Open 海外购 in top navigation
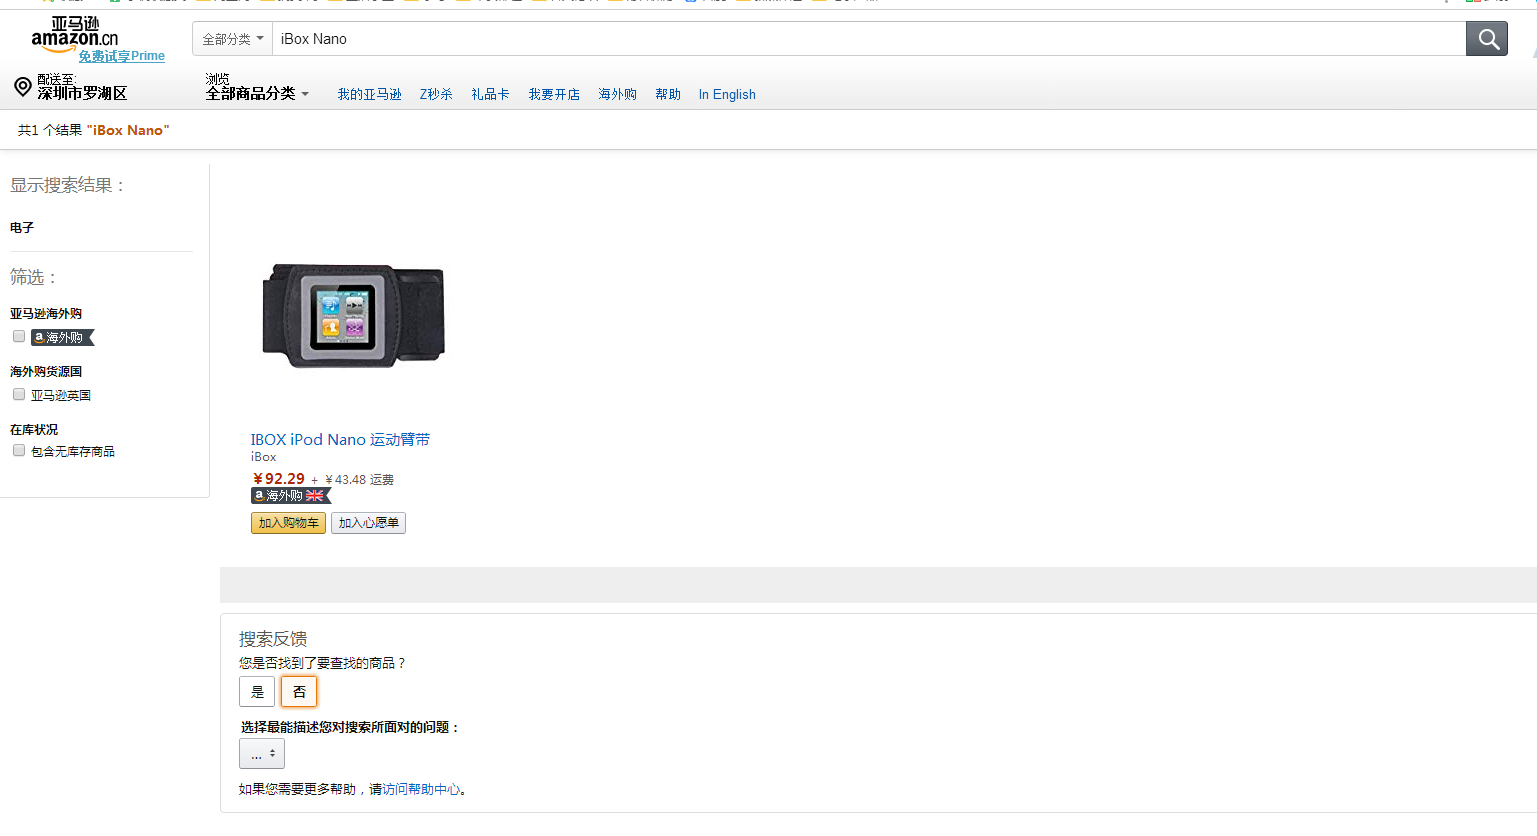Viewport: 1537px width, 836px height. [x=617, y=94]
